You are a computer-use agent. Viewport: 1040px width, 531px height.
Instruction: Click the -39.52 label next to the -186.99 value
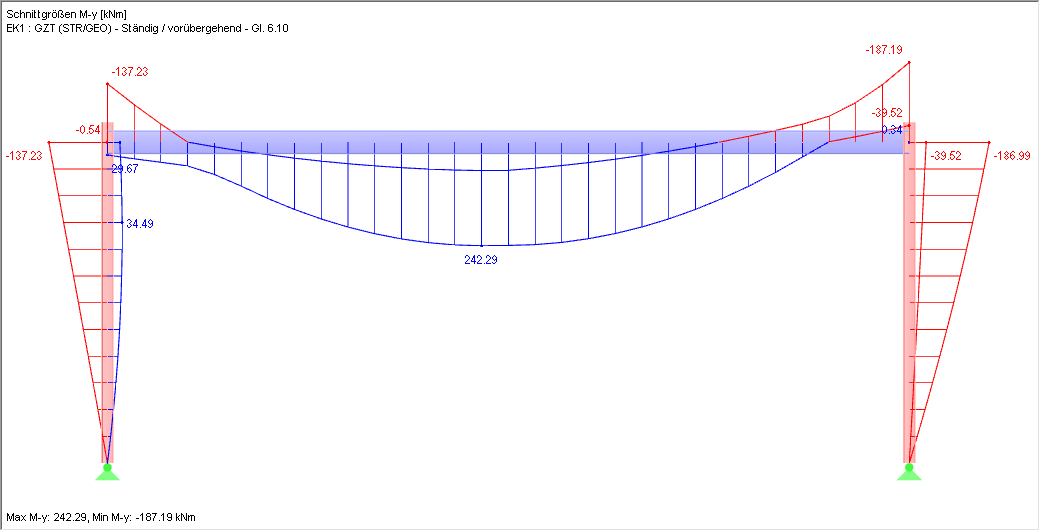(946, 156)
